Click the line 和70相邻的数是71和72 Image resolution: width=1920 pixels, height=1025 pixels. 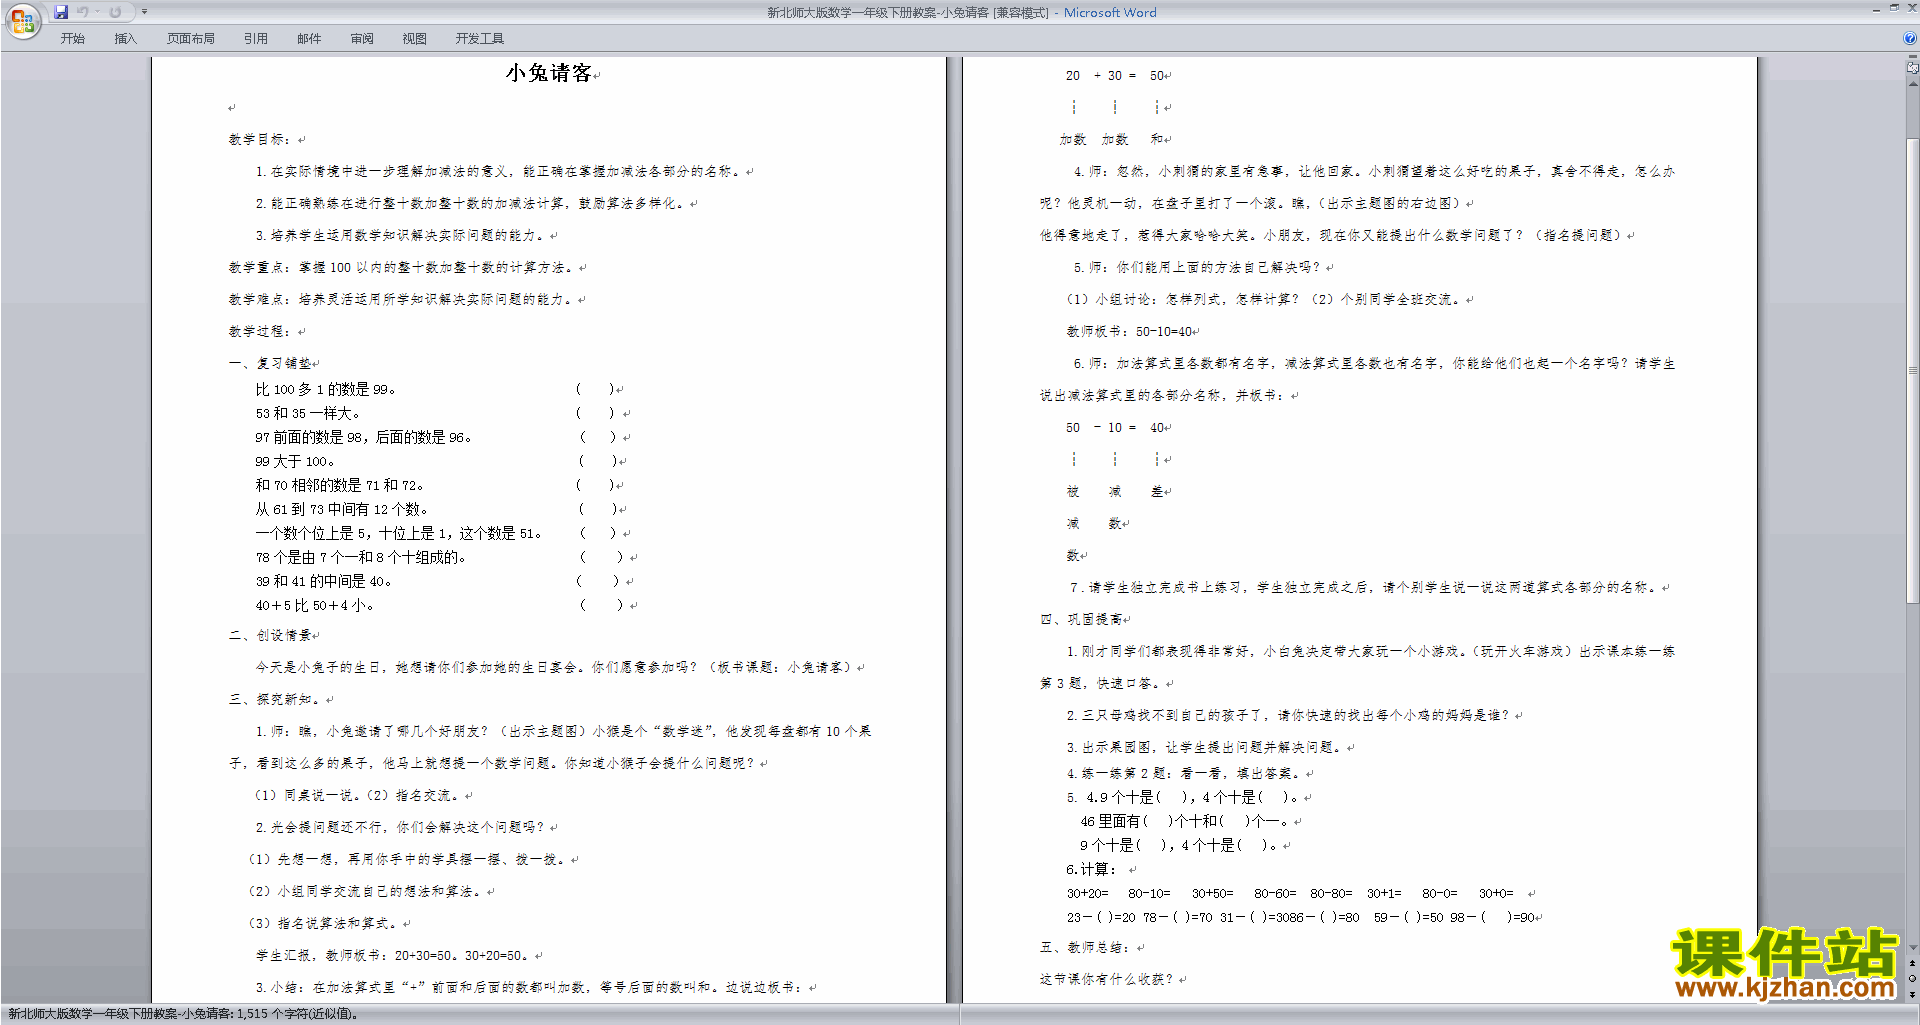(339, 485)
